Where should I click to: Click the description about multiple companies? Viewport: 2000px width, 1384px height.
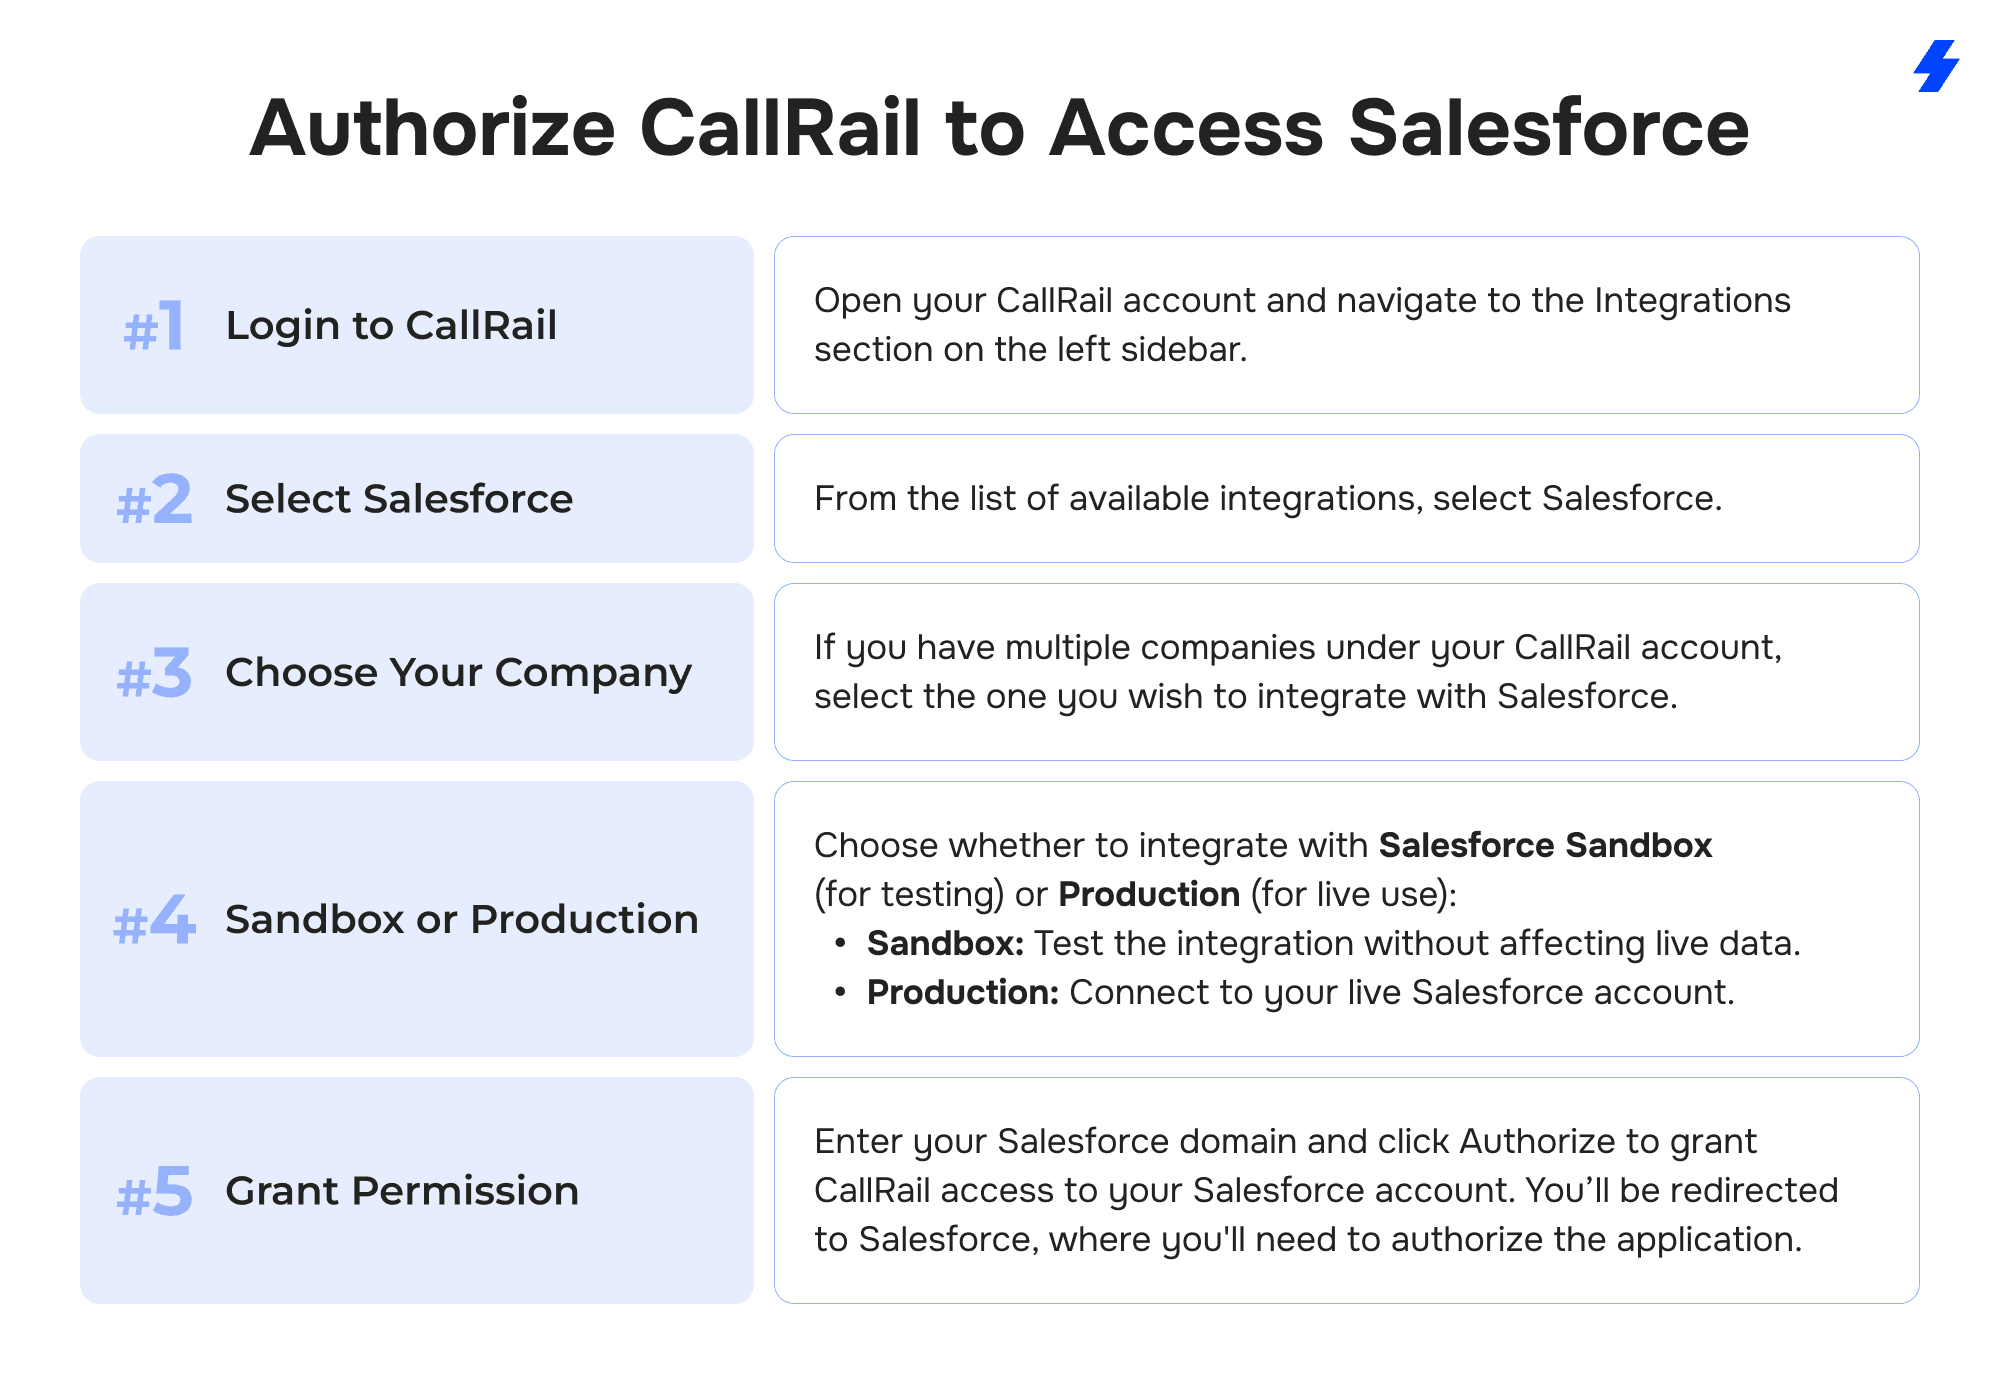[x=1297, y=672]
